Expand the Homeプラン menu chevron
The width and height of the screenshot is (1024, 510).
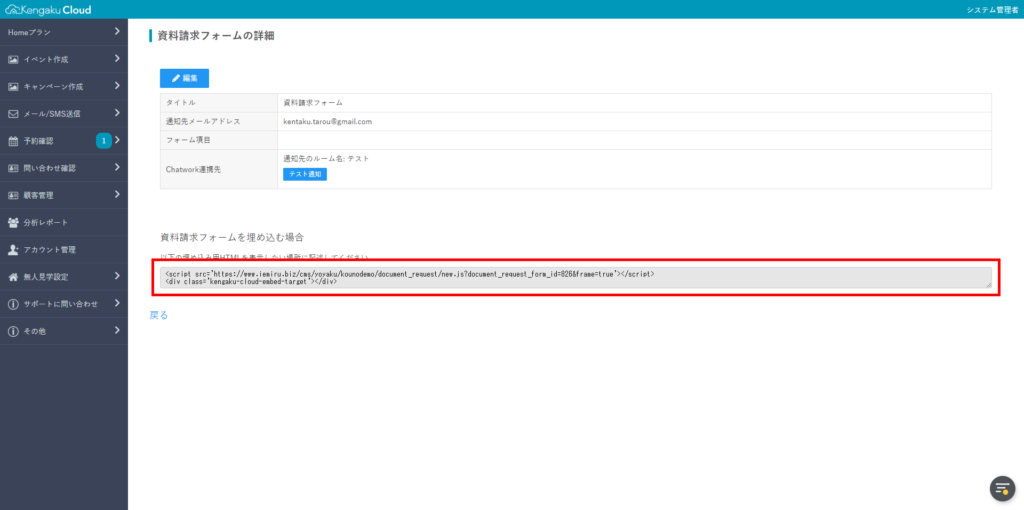pos(117,31)
